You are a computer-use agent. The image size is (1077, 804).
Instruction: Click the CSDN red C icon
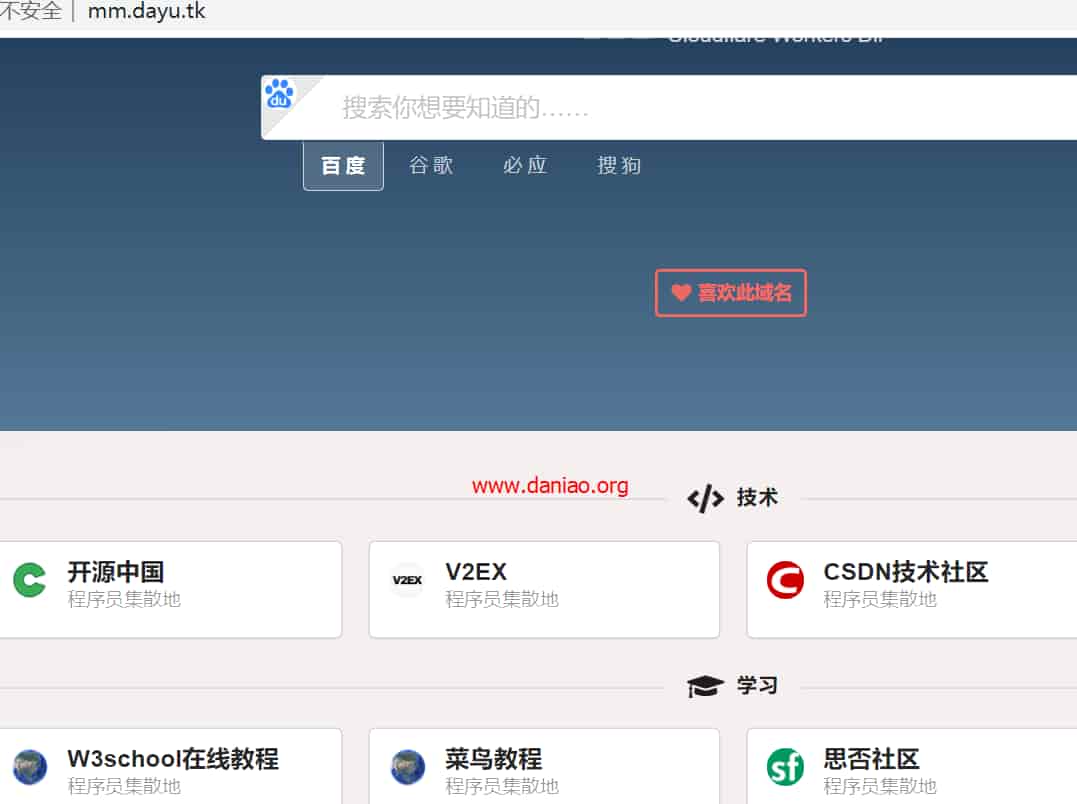tap(785, 580)
